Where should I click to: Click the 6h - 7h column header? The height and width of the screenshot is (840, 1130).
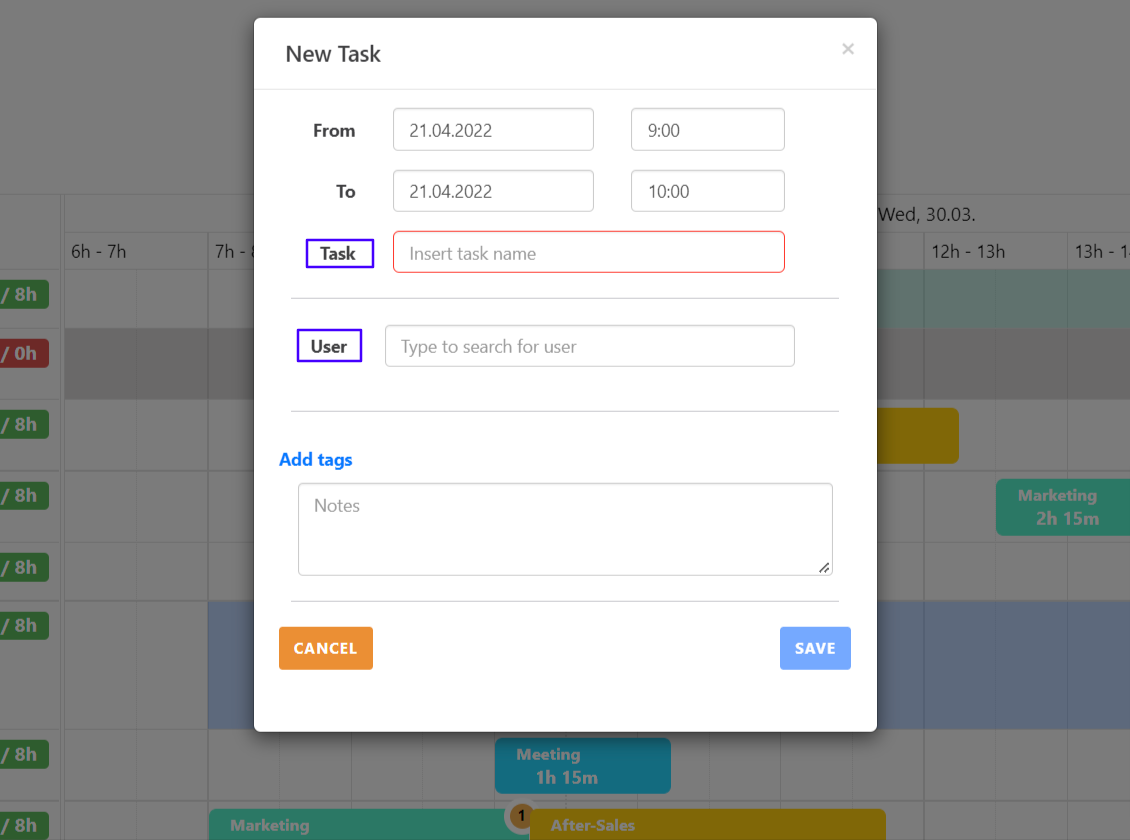pos(99,252)
